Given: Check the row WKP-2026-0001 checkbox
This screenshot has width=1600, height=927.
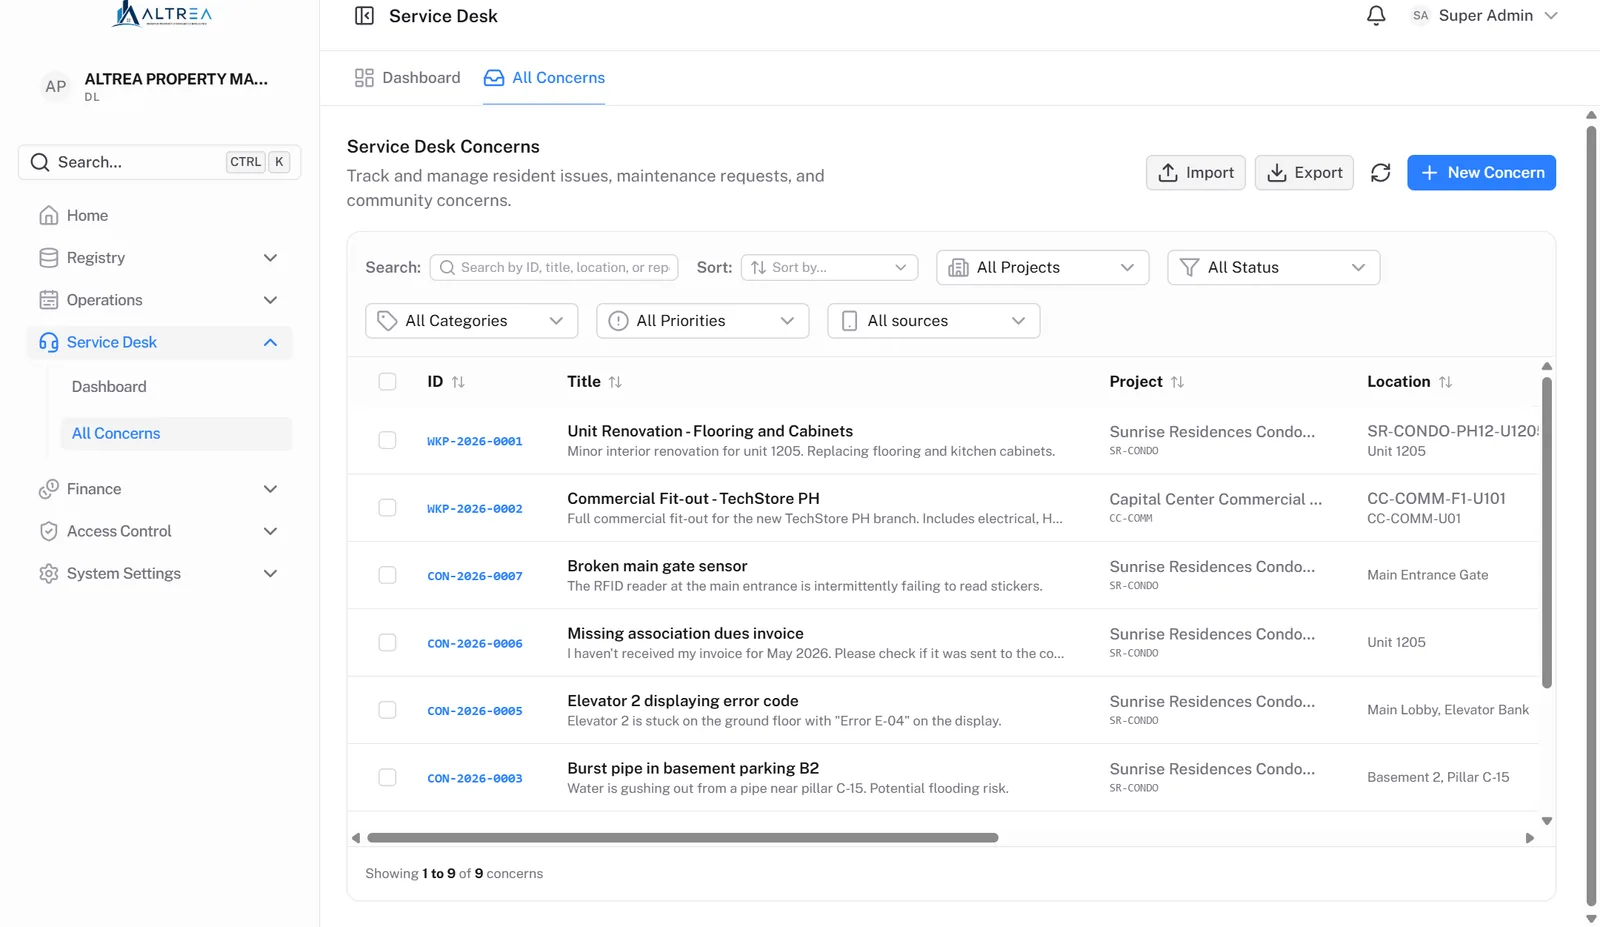Looking at the screenshot, I should [x=387, y=441].
